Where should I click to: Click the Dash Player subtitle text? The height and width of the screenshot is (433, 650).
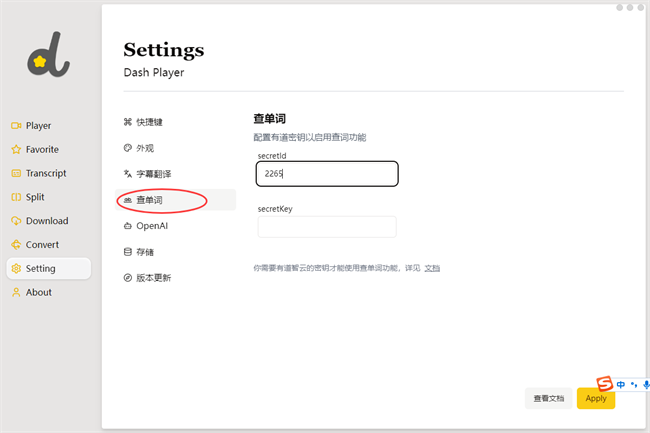154,73
